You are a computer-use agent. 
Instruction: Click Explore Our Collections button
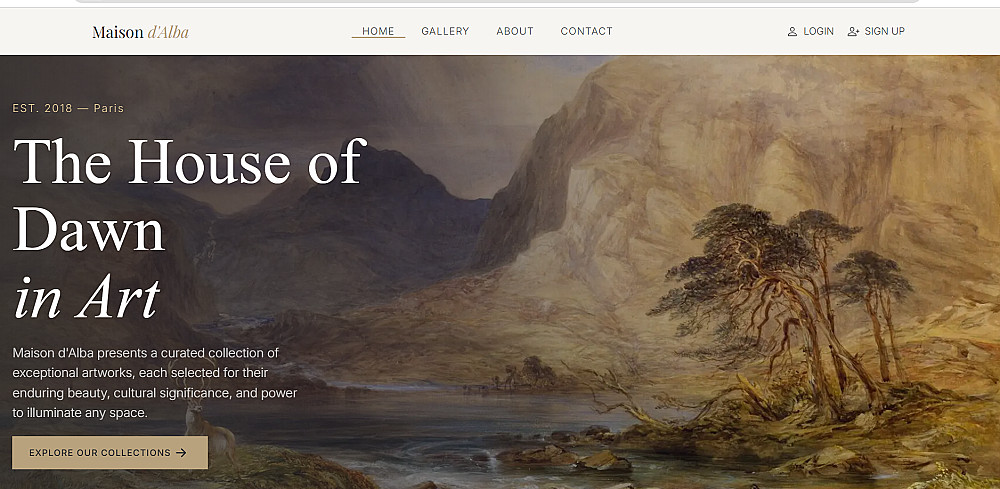click(x=110, y=453)
